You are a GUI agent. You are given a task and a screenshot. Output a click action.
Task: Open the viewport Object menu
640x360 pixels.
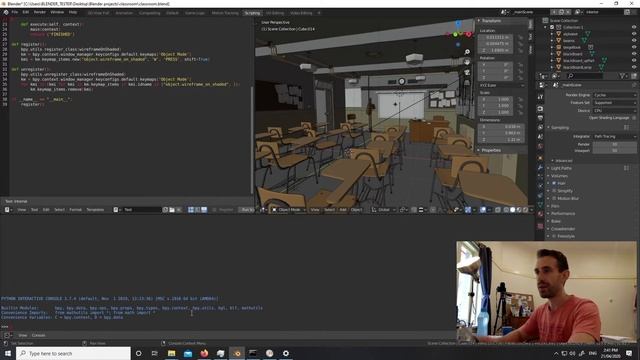pyautogui.click(x=356, y=210)
